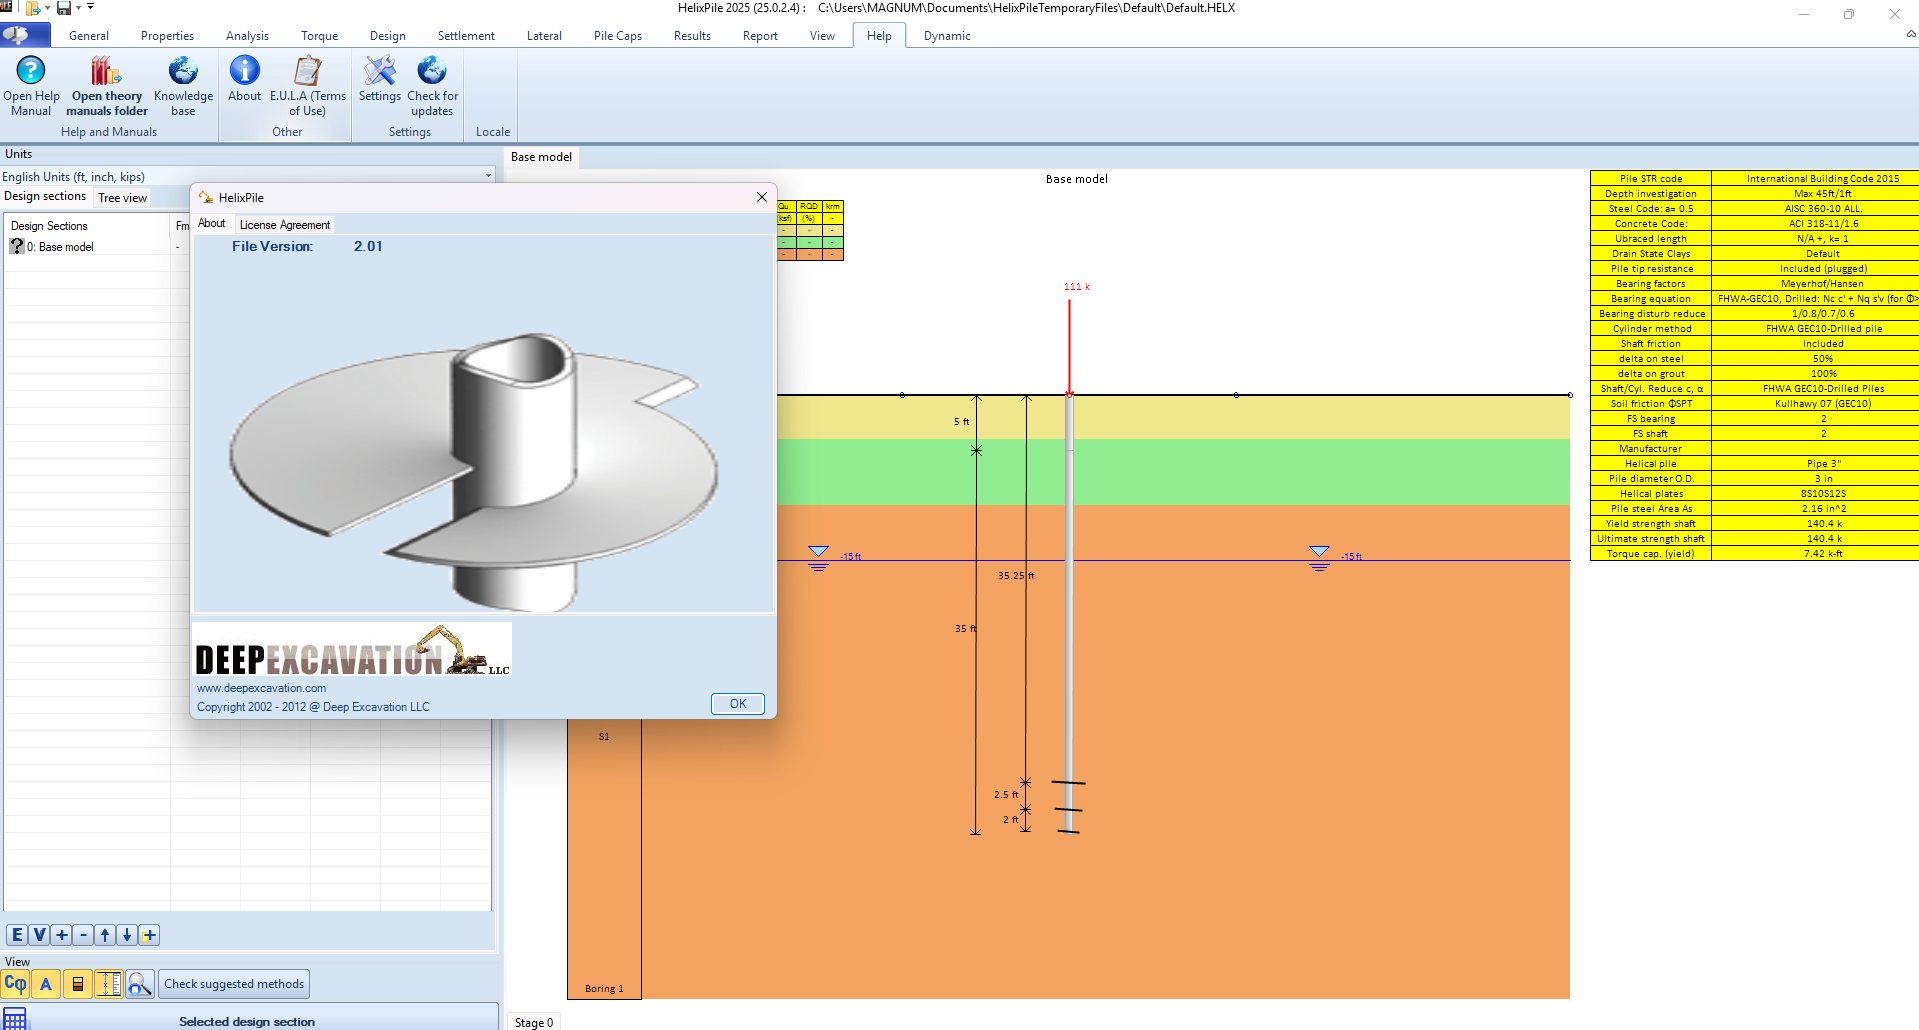Select the About tab in HelixPile dialog
1919x1030 pixels.
[x=211, y=224]
